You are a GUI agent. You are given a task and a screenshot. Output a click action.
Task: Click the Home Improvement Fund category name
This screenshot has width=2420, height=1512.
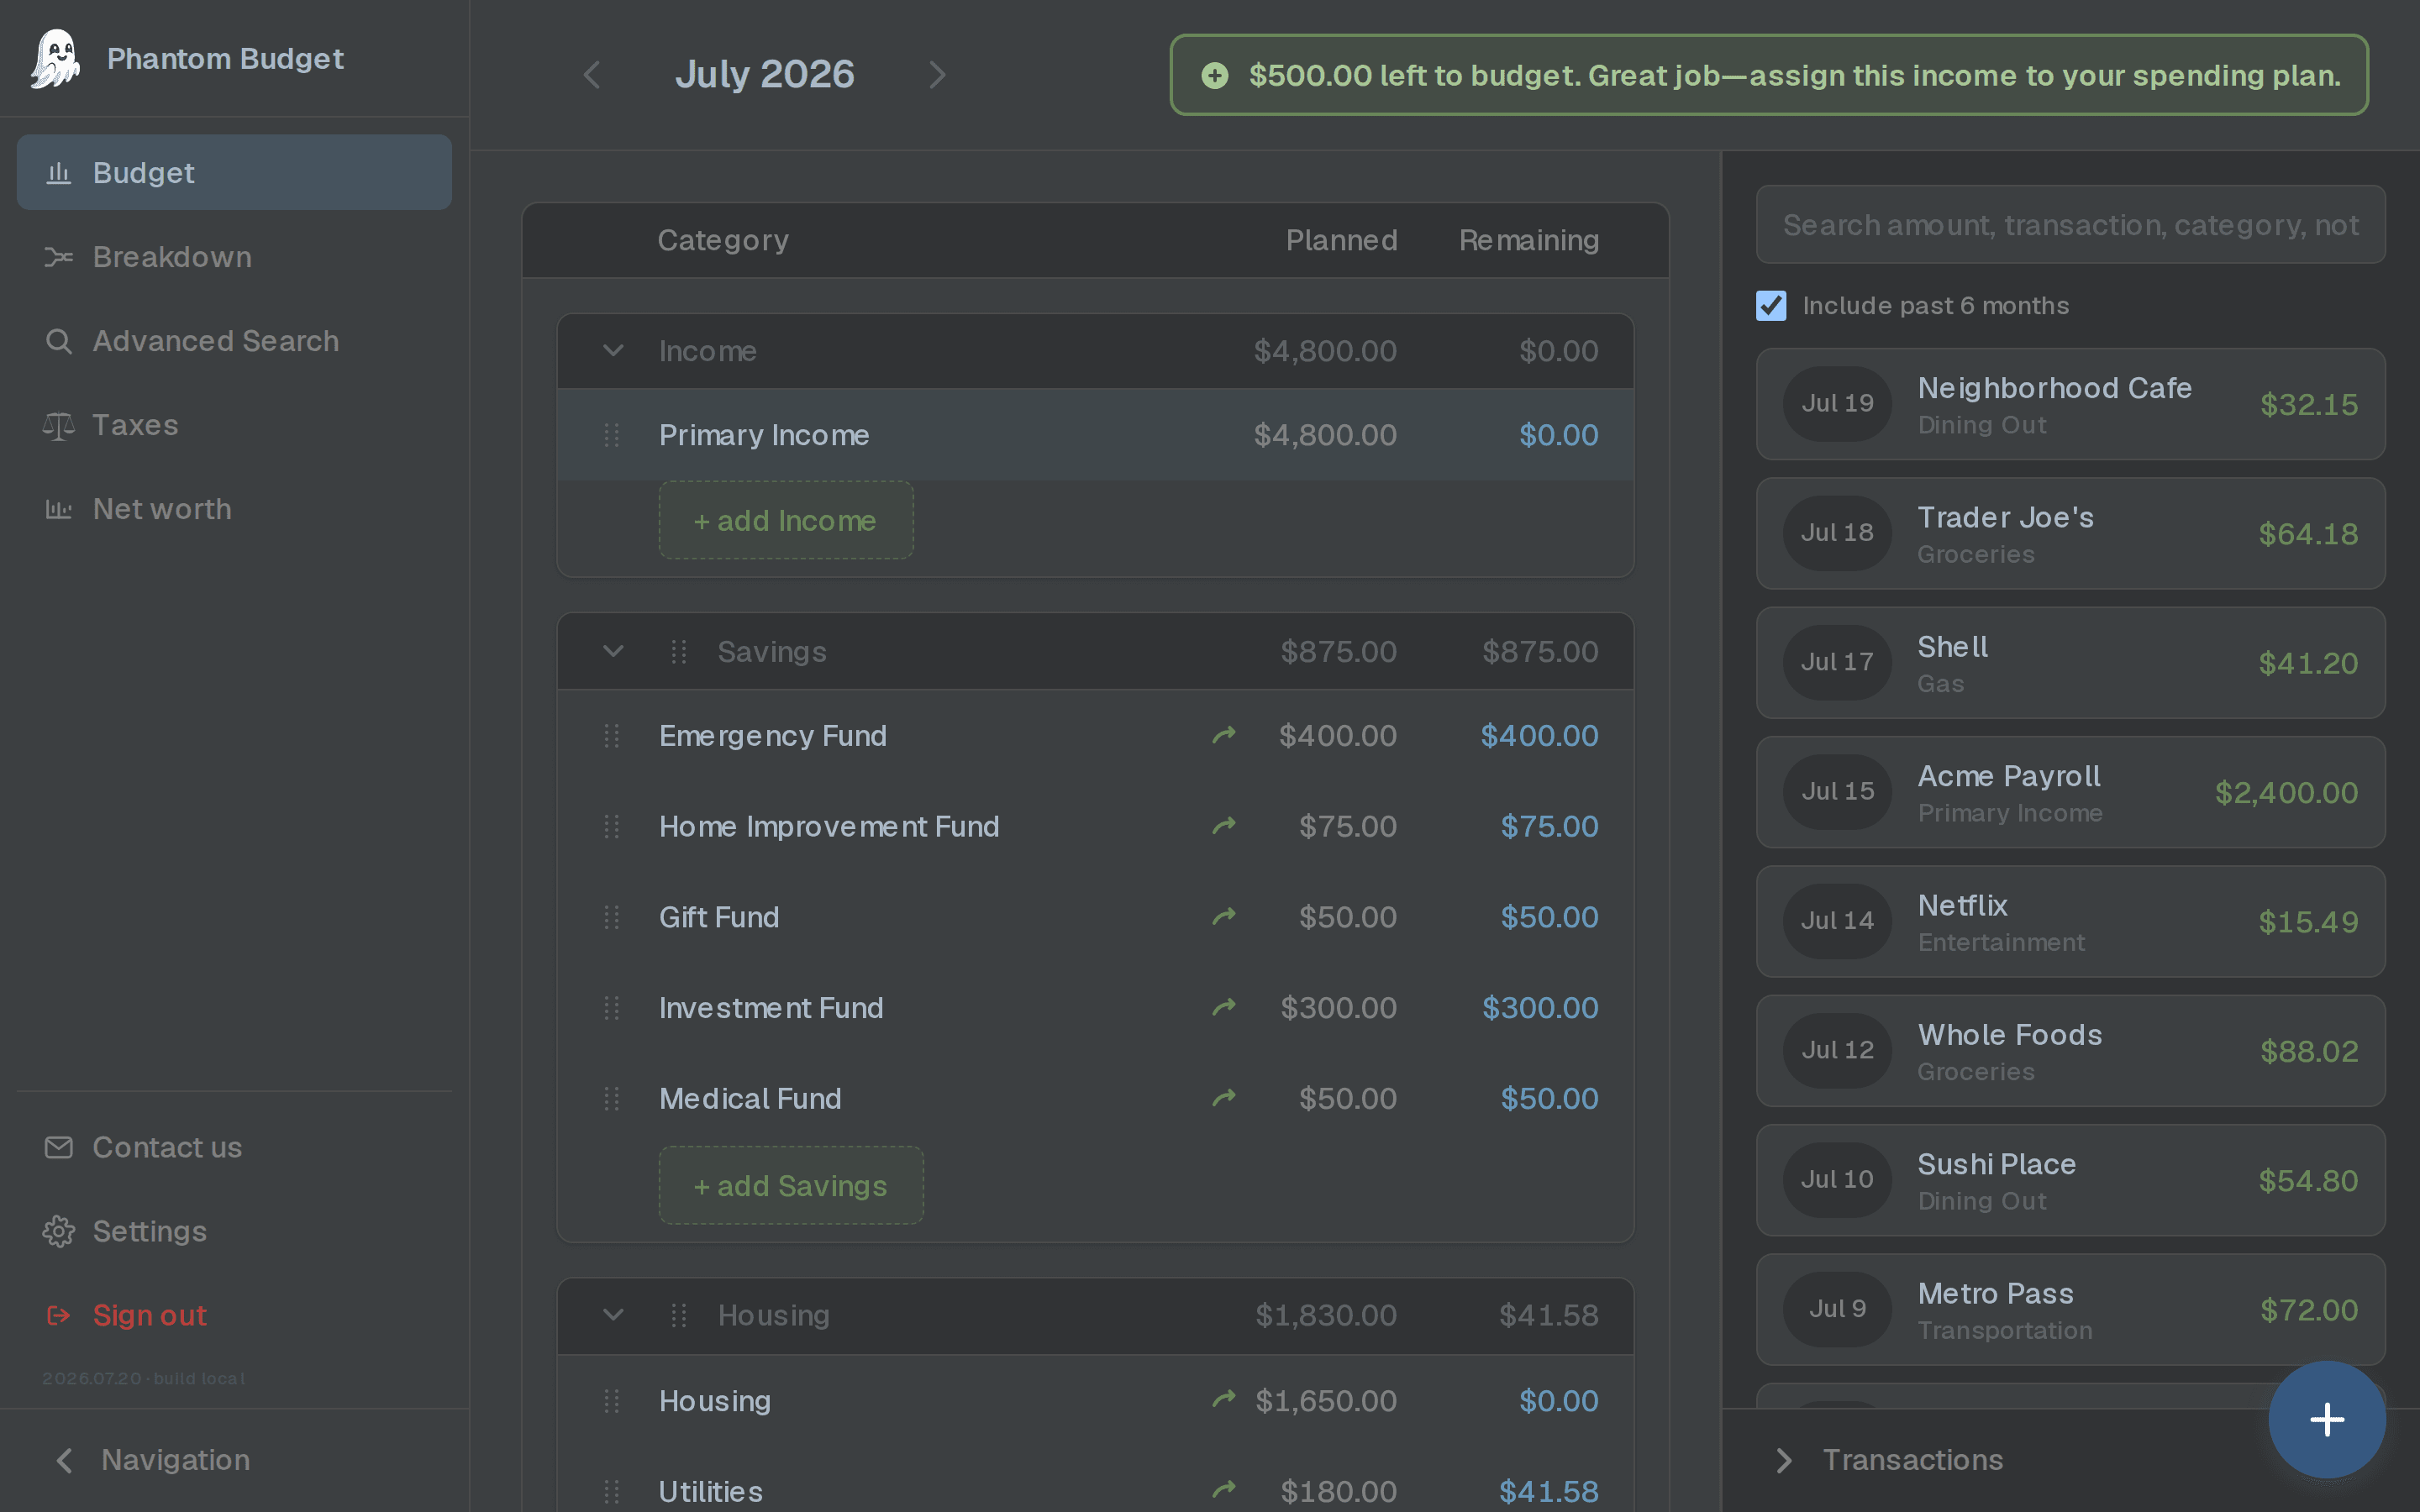click(829, 827)
